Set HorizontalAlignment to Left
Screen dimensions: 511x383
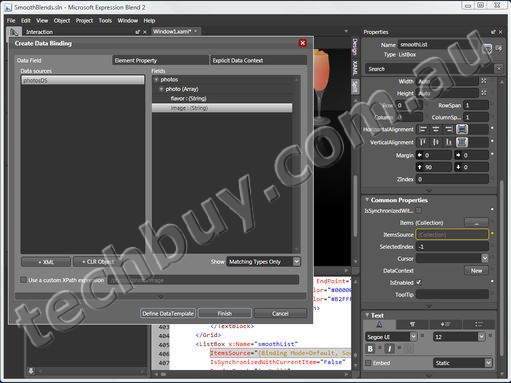pos(423,129)
